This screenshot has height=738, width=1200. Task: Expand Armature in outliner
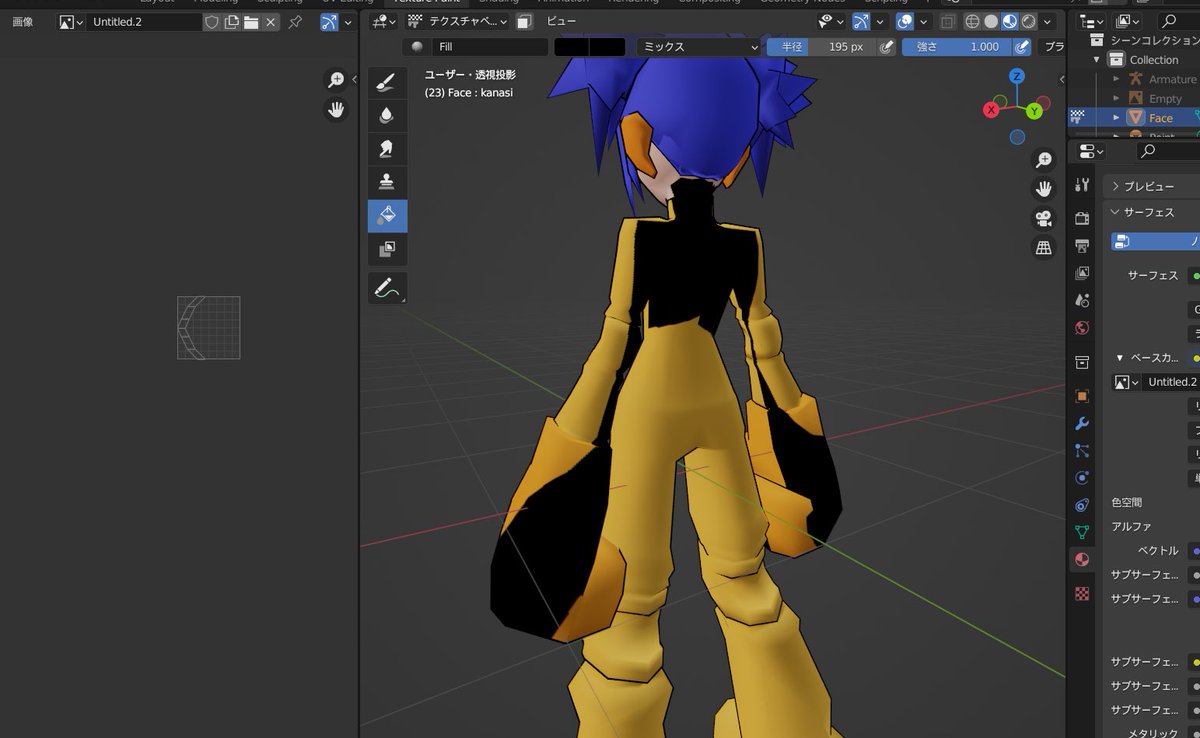1116,79
